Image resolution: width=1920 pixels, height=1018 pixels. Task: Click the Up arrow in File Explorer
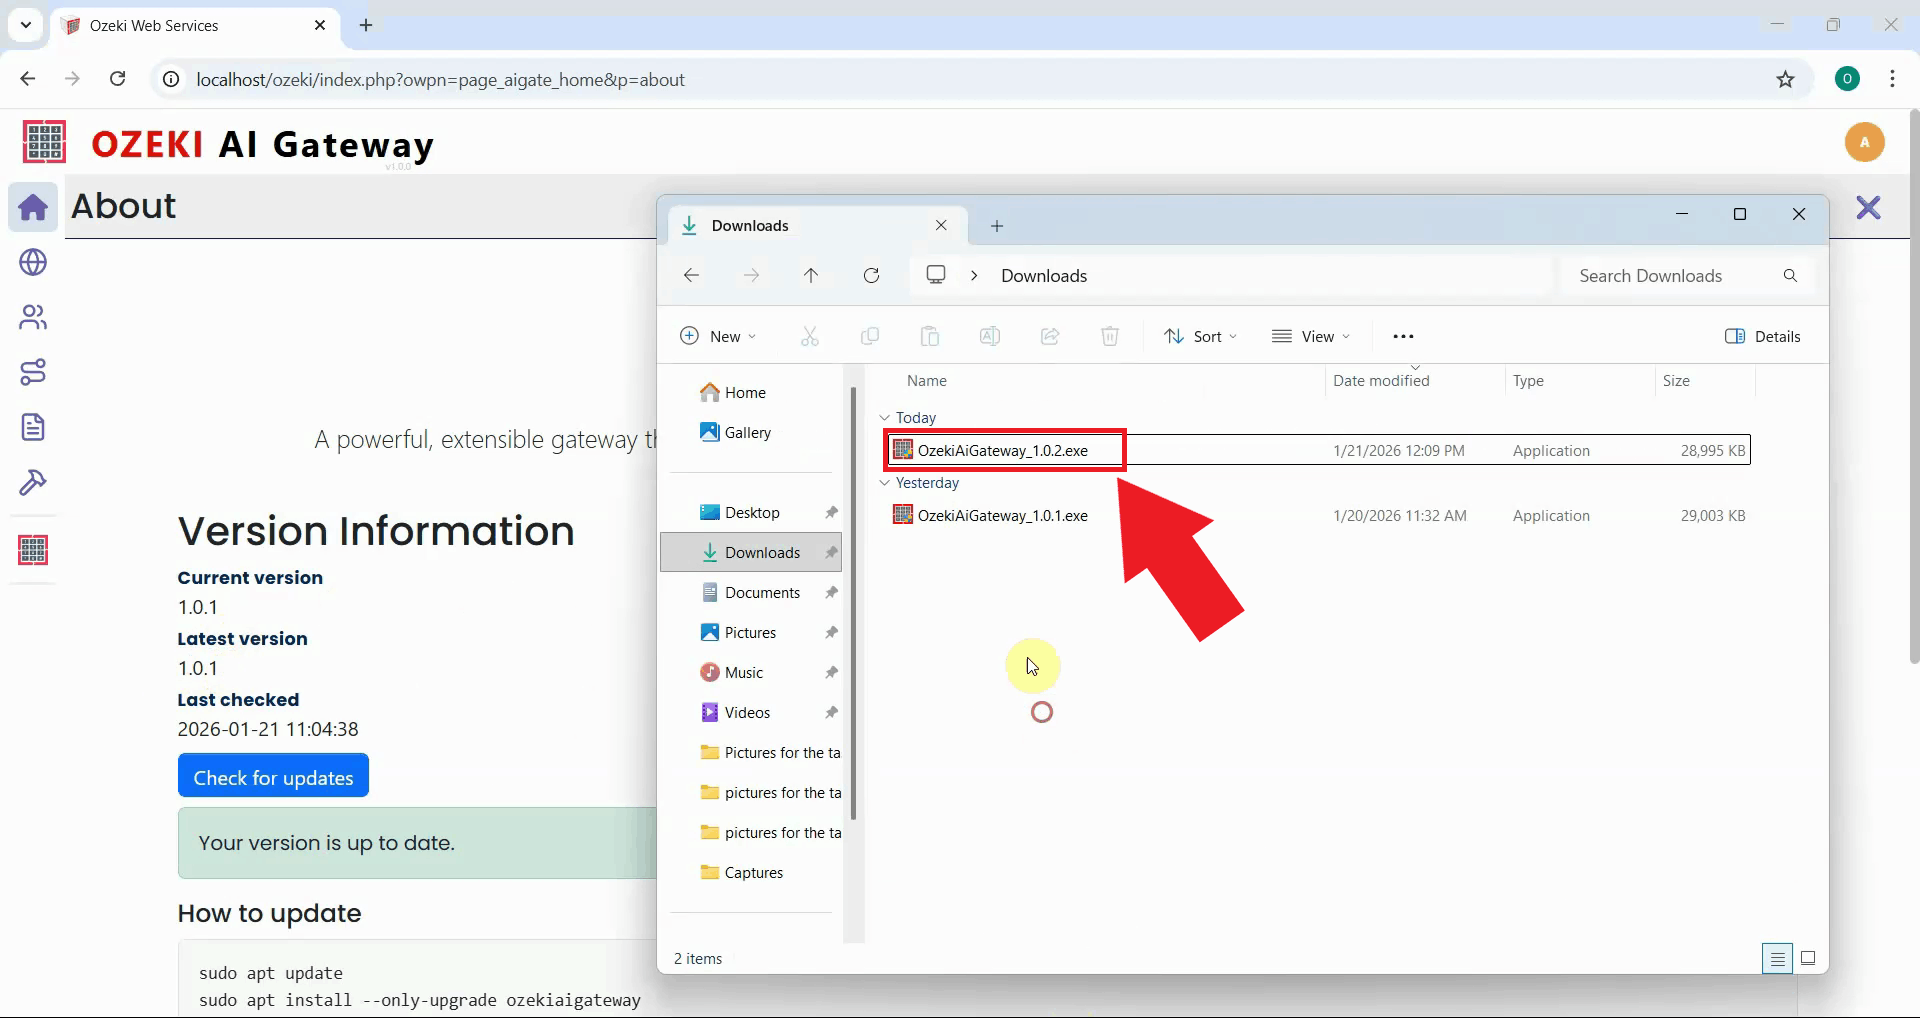pyautogui.click(x=811, y=276)
